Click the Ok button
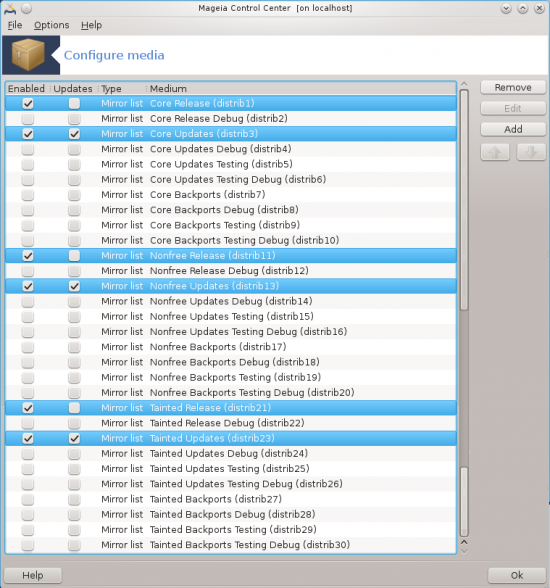Image resolution: width=550 pixels, height=588 pixels. coord(517,575)
